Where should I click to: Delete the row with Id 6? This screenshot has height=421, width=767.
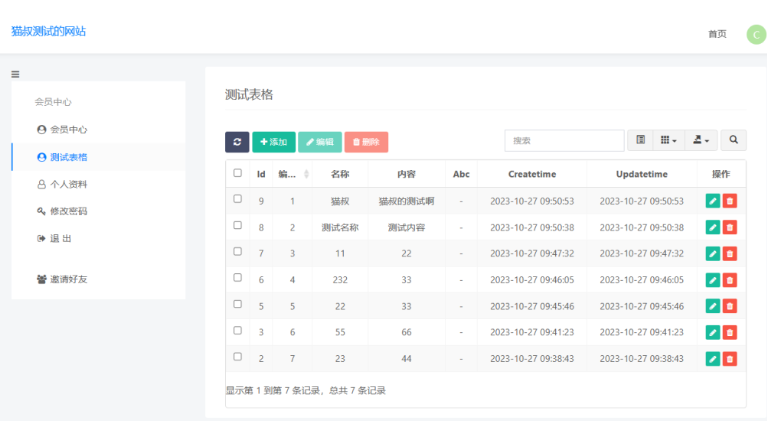point(730,280)
